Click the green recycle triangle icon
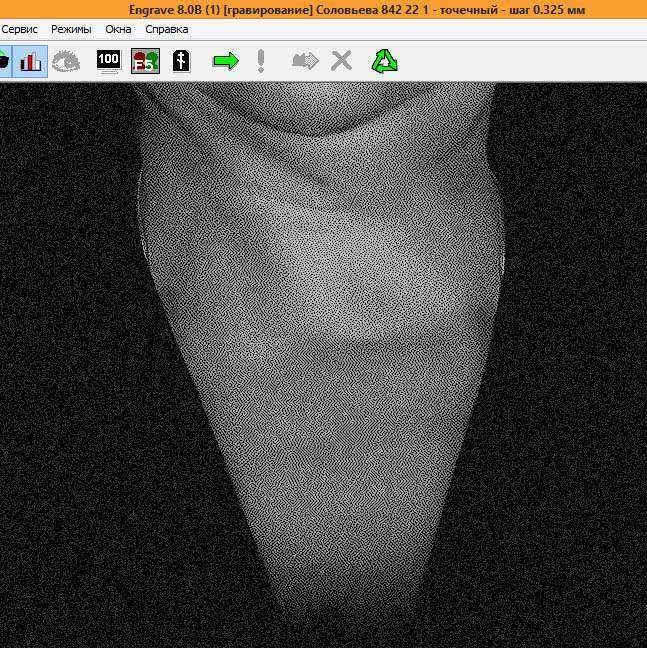 pos(385,61)
